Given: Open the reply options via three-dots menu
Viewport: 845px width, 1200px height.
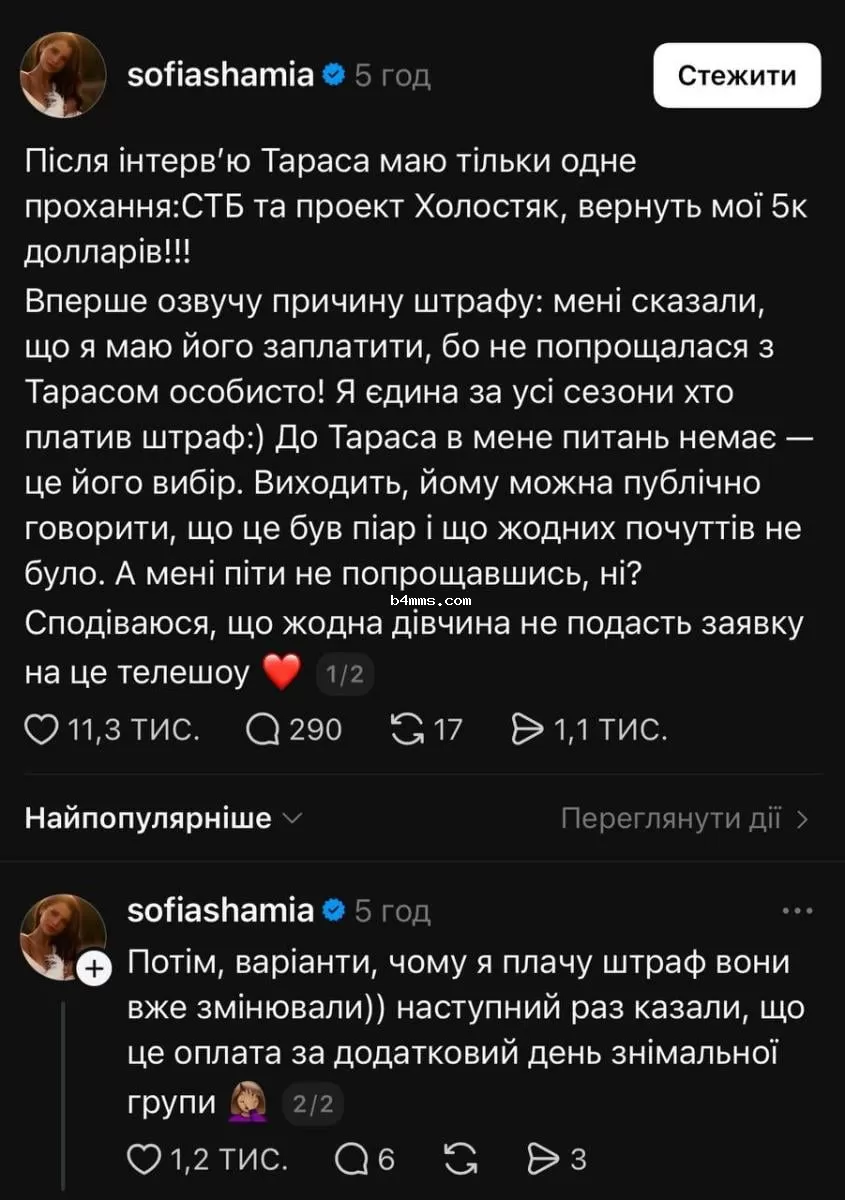Looking at the screenshot, I should click(x=797, y=910).
